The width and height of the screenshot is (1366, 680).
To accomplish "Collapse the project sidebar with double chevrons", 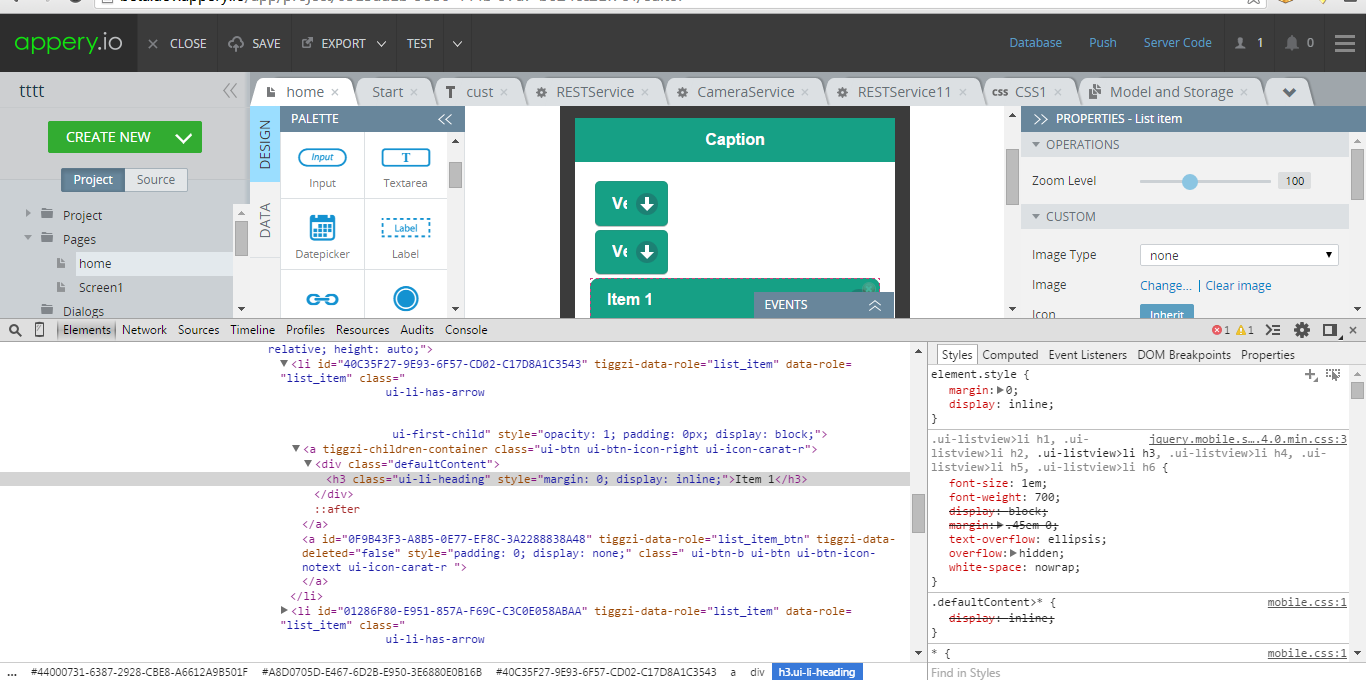I will (x=230, y=91).
